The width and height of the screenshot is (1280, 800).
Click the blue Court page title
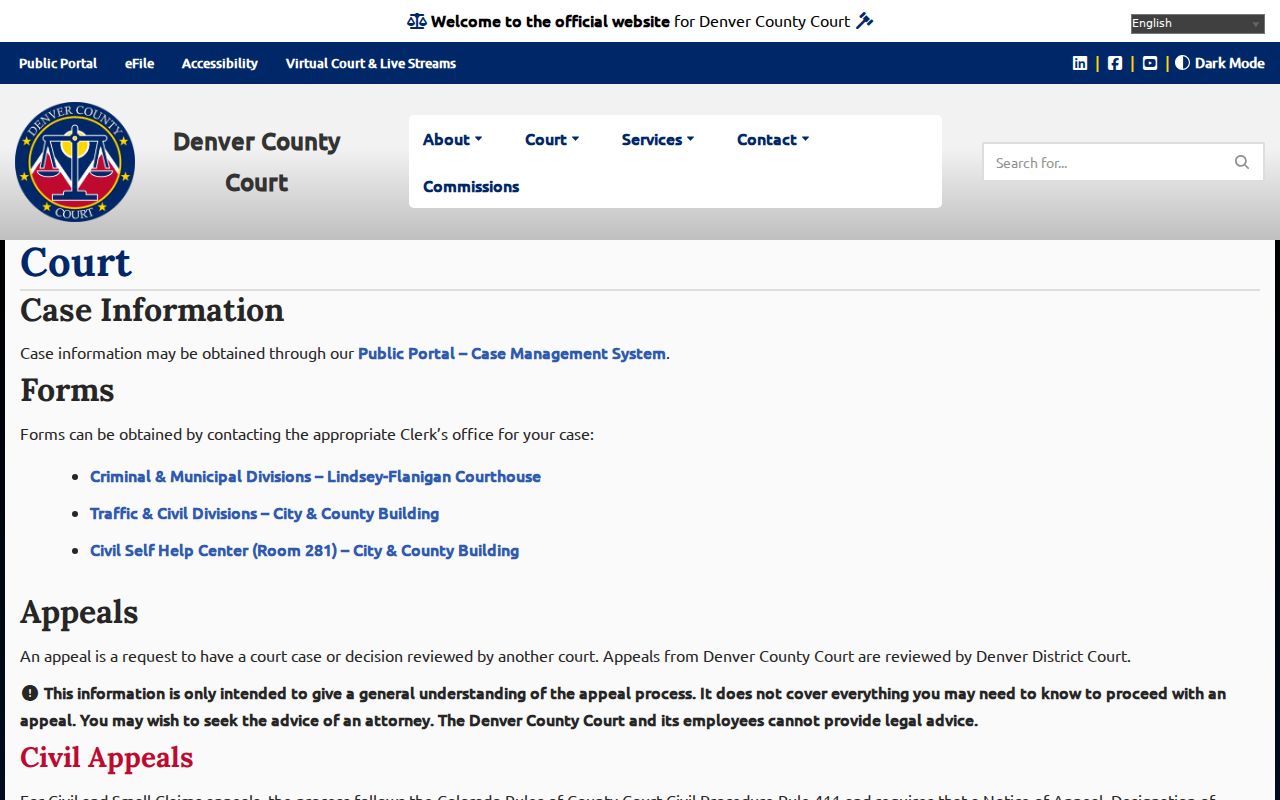[x=76, y=262]
